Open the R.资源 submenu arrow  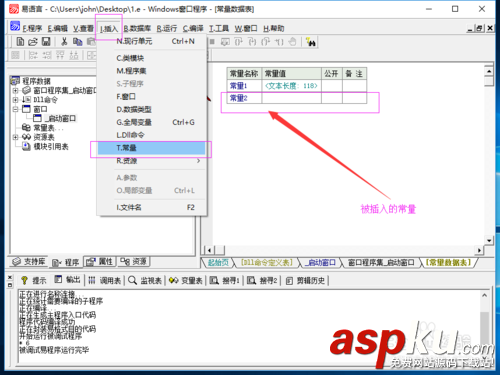199,161
